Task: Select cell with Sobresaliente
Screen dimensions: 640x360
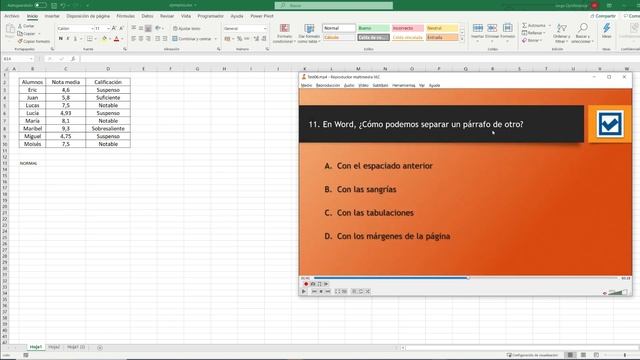Action: [x=108, y=129]
